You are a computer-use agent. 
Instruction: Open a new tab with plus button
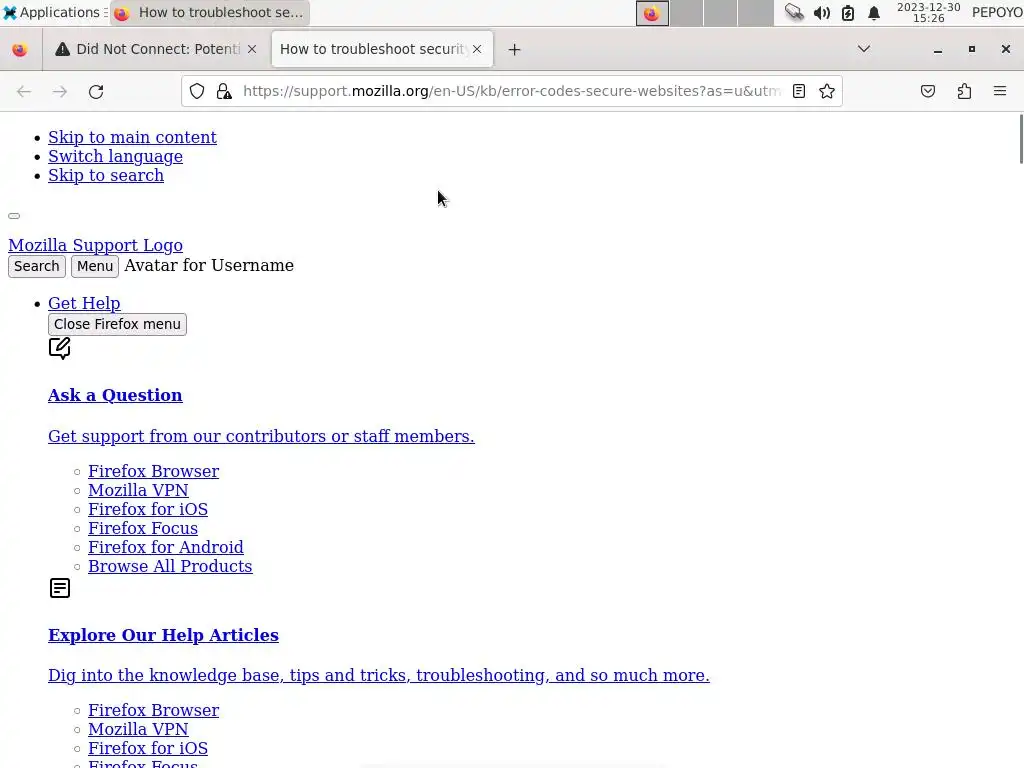(x=515, y=50)
